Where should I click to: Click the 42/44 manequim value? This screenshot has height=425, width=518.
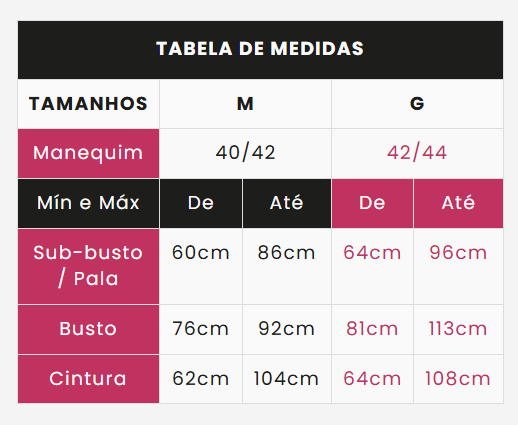point(417,153)
